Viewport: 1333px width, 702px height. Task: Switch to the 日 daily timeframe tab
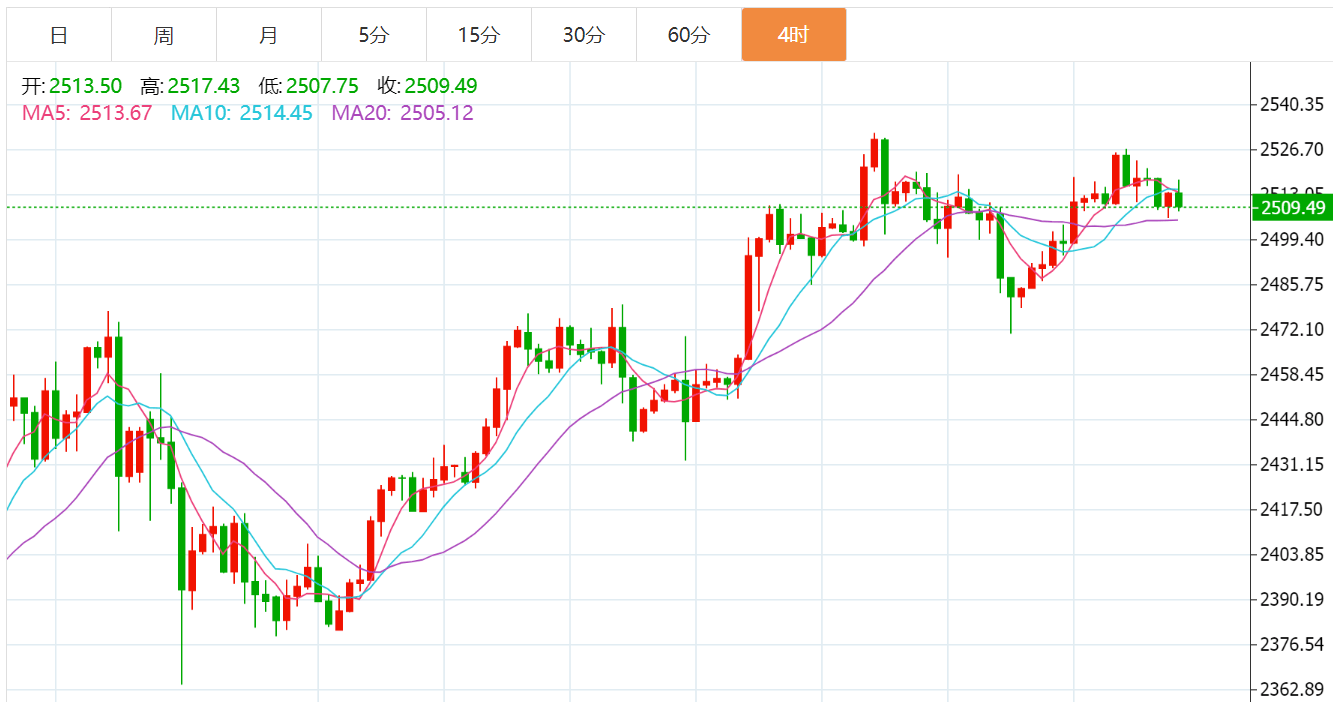[x=59, y=35]
